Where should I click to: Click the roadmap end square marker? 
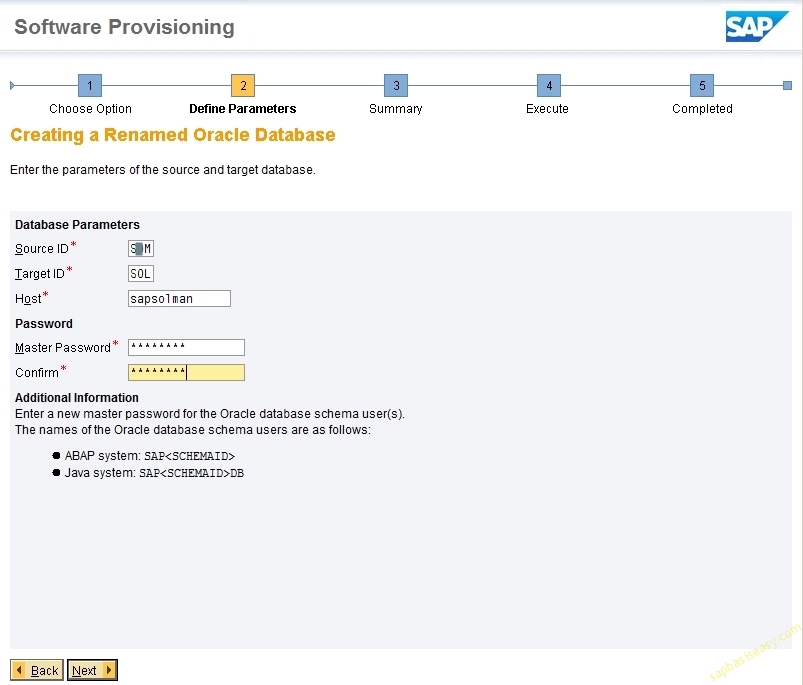point(788,85)
